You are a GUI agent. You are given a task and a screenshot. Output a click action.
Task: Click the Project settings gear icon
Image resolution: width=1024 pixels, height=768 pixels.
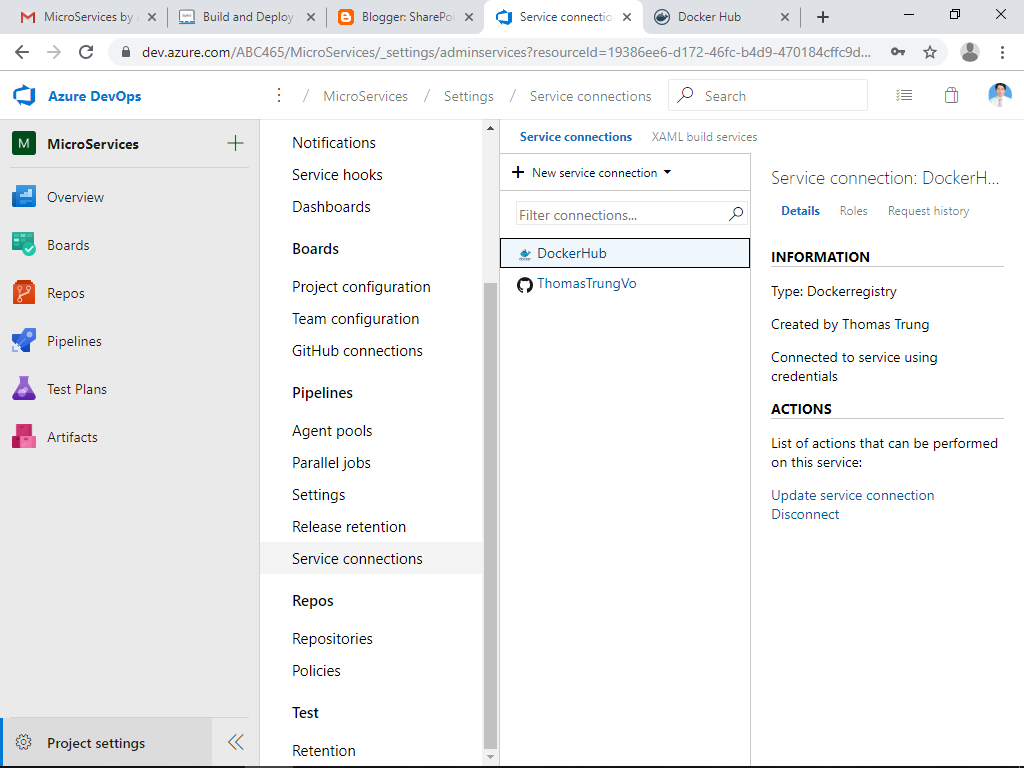coord(24,743)
